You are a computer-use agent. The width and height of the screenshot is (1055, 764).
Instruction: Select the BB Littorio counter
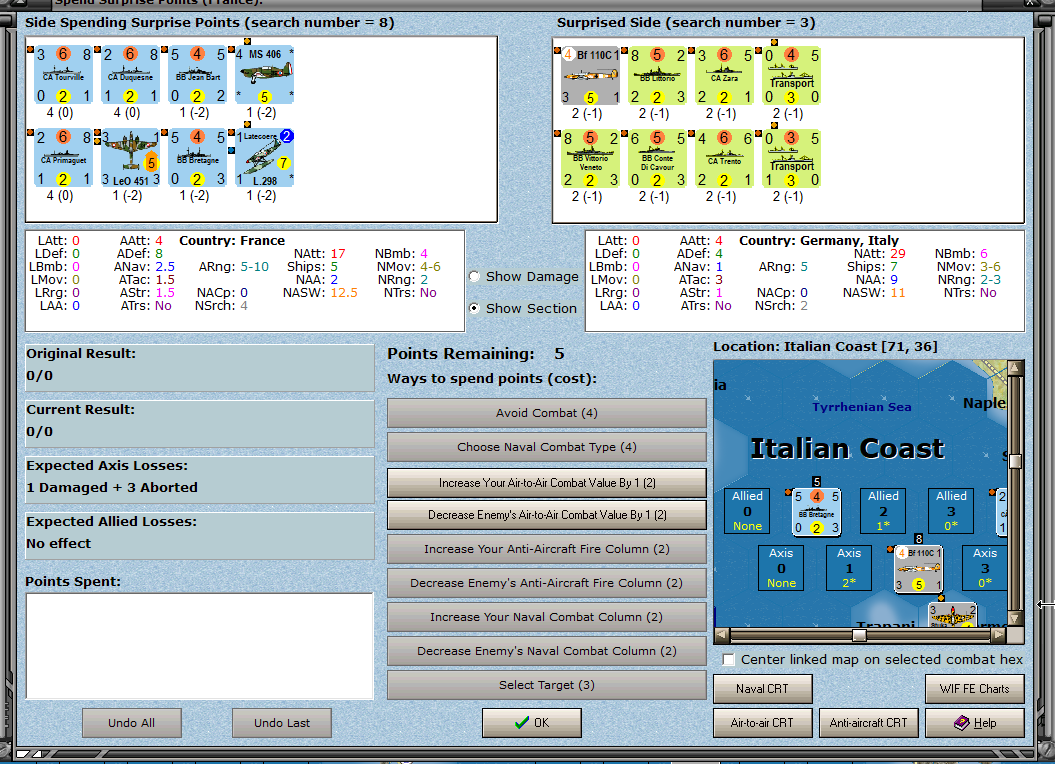click(657, 75)
